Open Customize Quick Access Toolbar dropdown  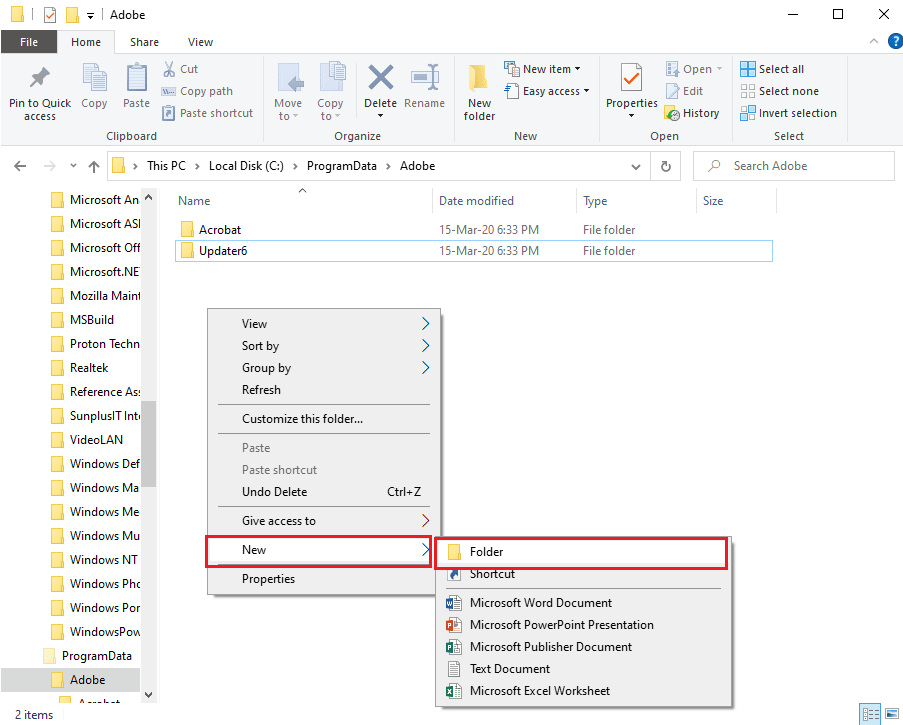click(90, 16)
